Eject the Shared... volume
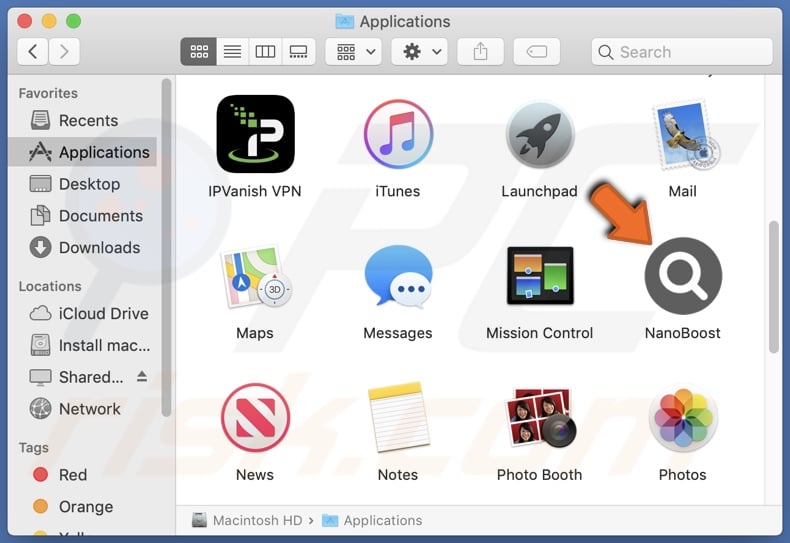The height and width of the screenshot is (543, 790). (x=142, y=376)
